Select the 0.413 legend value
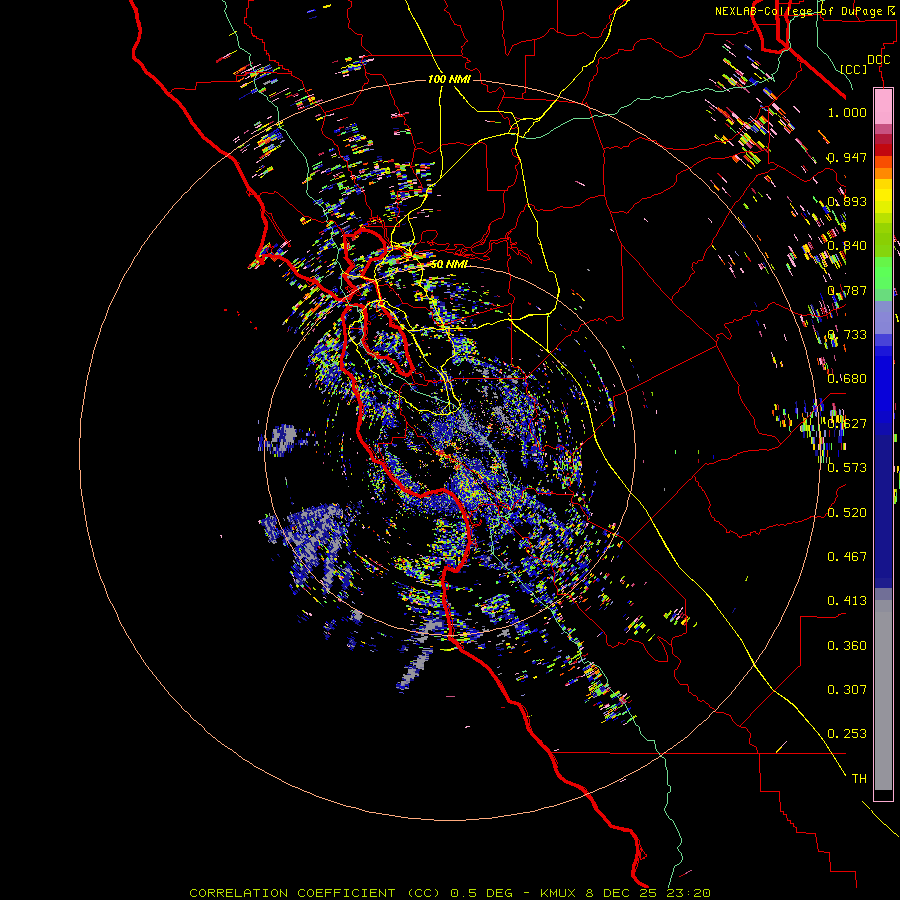The width and height of the screenshot is (900, 900). [847, 601]
